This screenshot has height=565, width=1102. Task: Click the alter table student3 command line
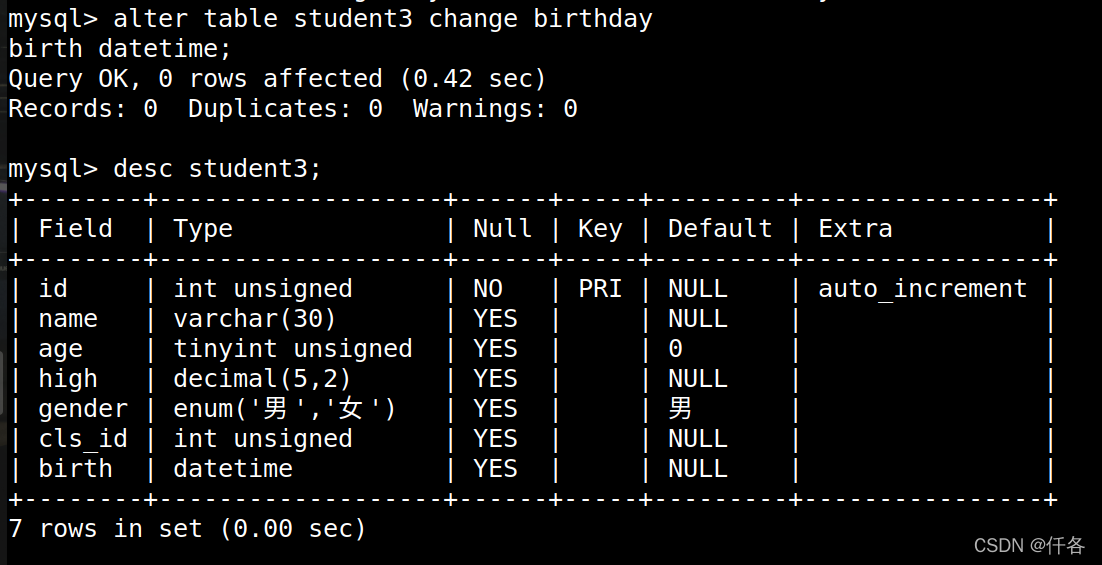click(330, 19)
